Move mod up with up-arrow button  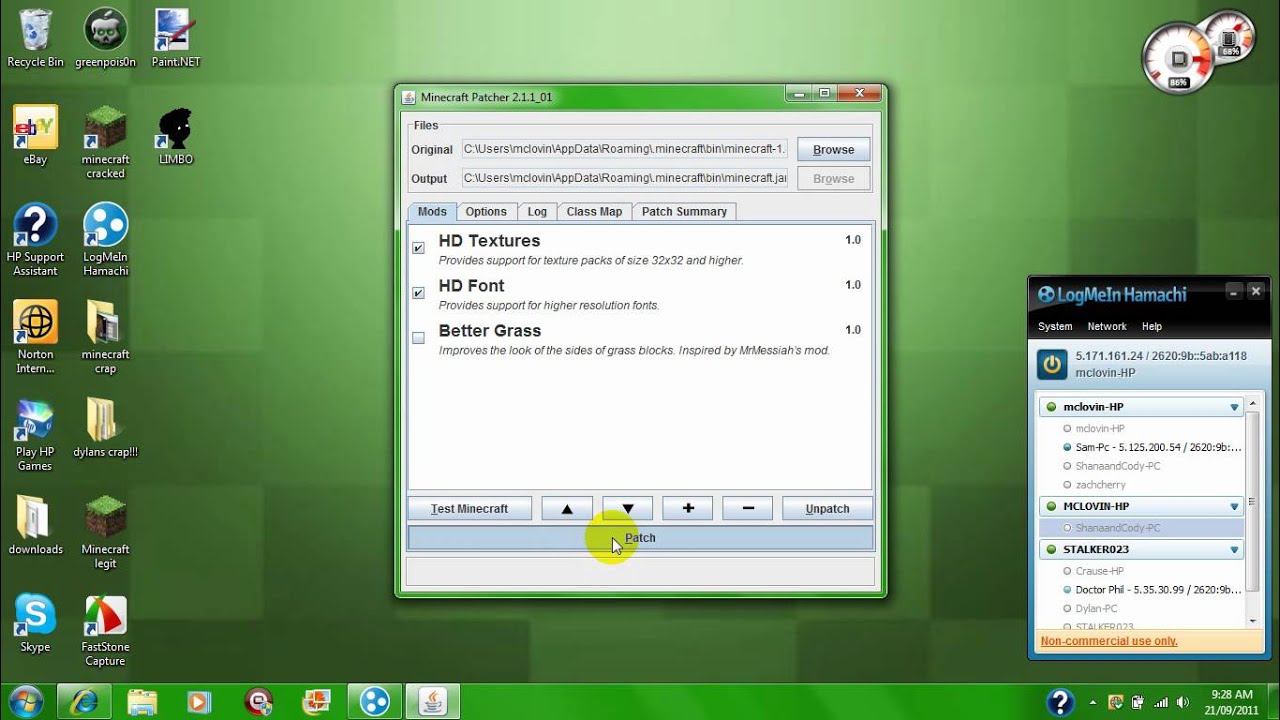pyautogui.click(x=567, y=508)
